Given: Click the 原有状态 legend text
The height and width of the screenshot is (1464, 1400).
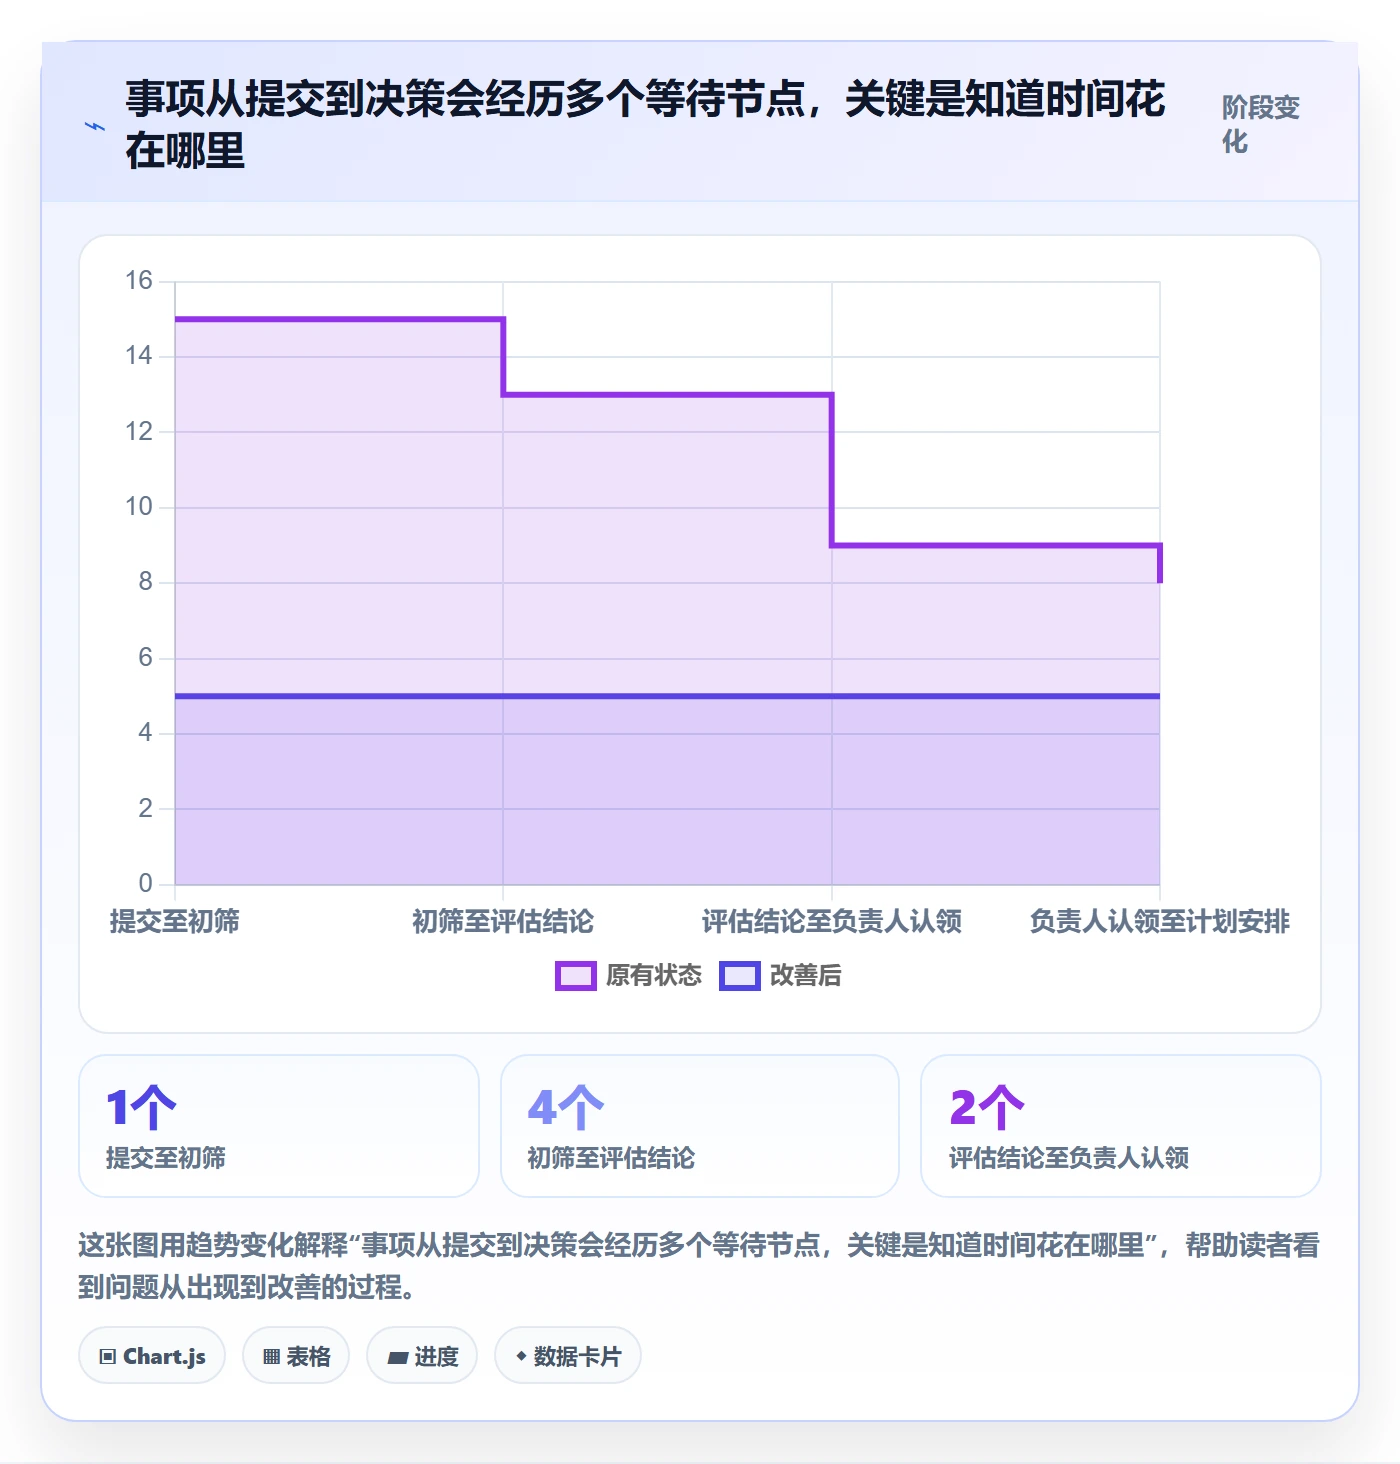Looking at the screenshot, I should pyautogui.click(x=654, y=976).
